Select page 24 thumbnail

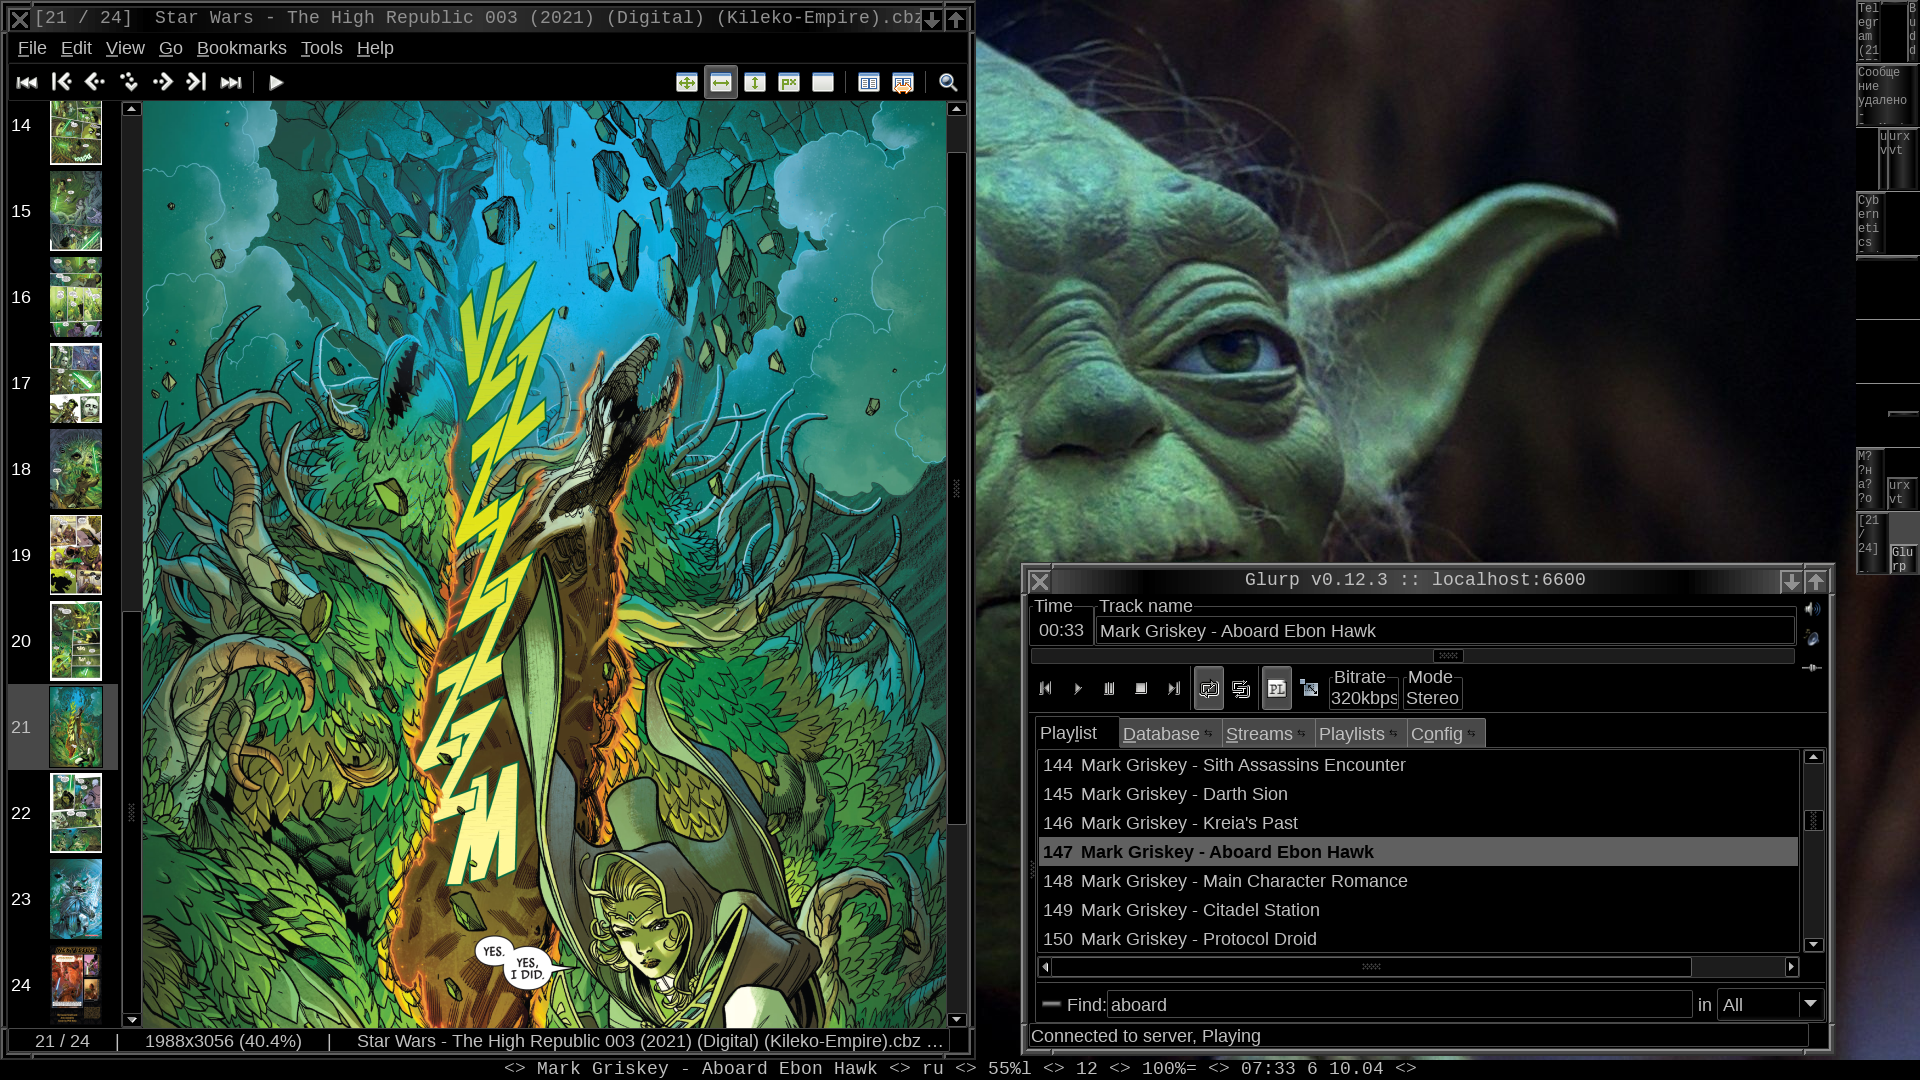click(76, 985)
